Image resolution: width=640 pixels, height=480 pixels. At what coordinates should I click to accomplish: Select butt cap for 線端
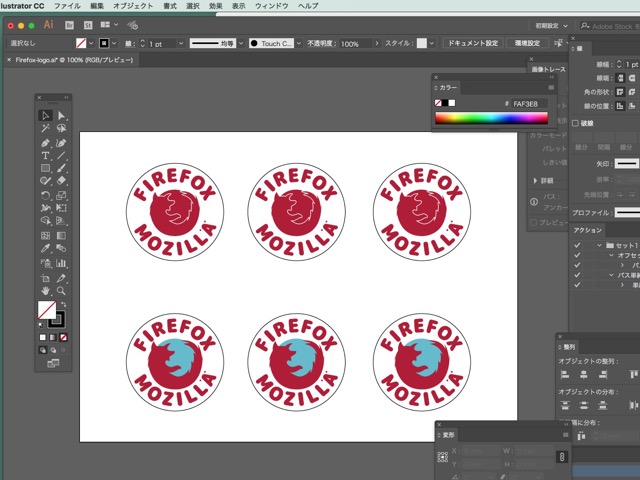click(x=620, y=78)
